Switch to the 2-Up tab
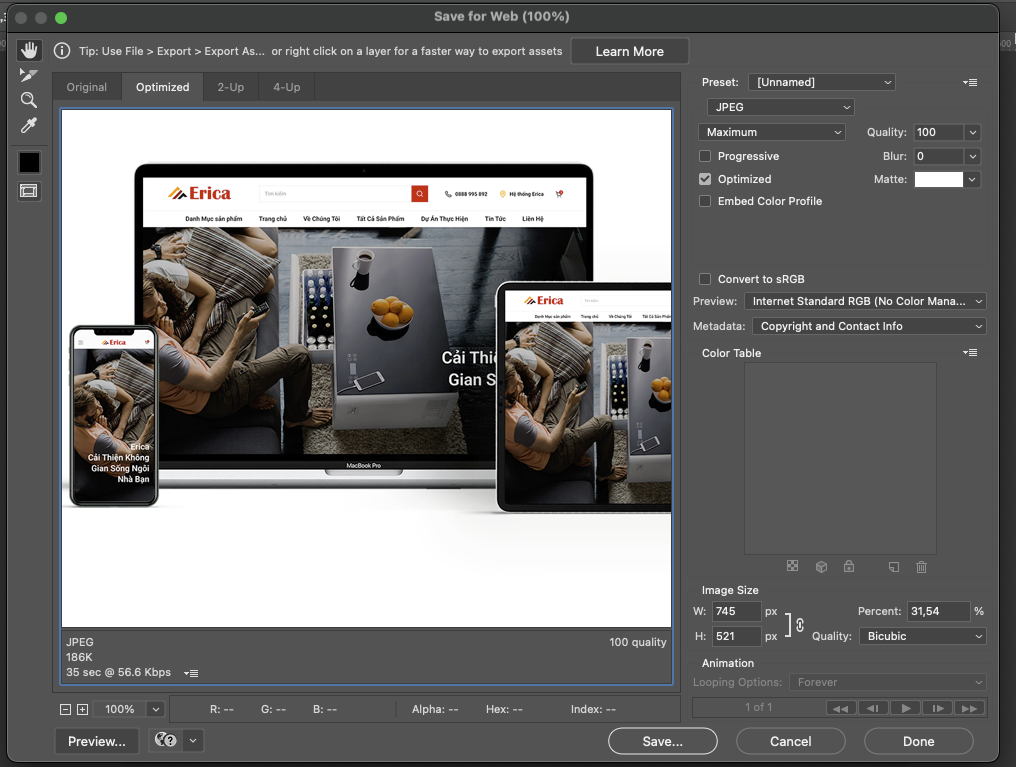Image resolution: width=1016 pixels, height=767 pixels. [230, 87]
